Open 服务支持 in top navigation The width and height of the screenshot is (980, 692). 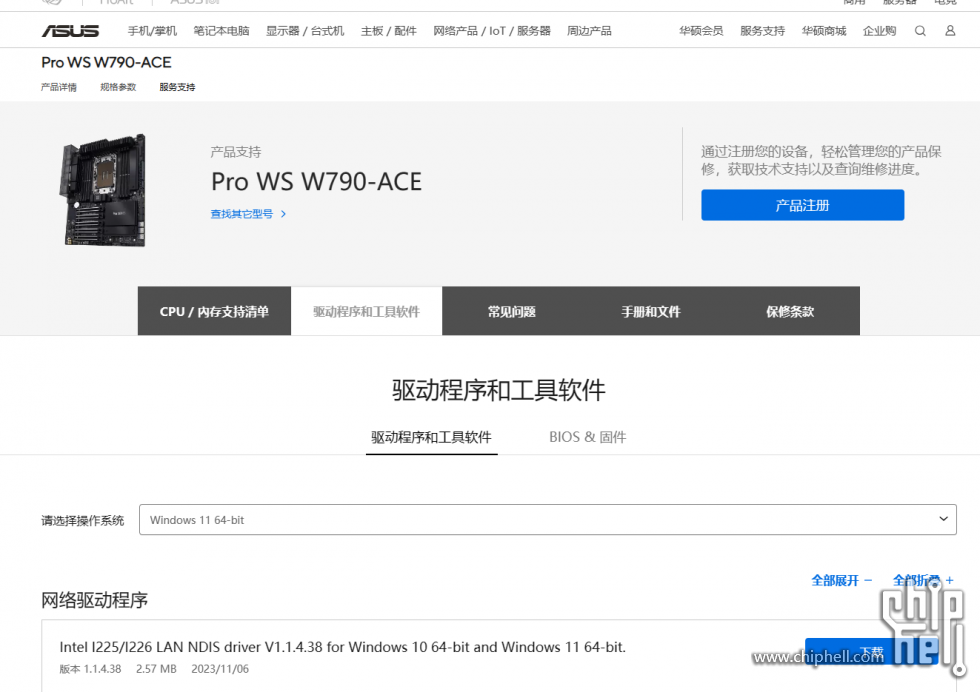762,31
